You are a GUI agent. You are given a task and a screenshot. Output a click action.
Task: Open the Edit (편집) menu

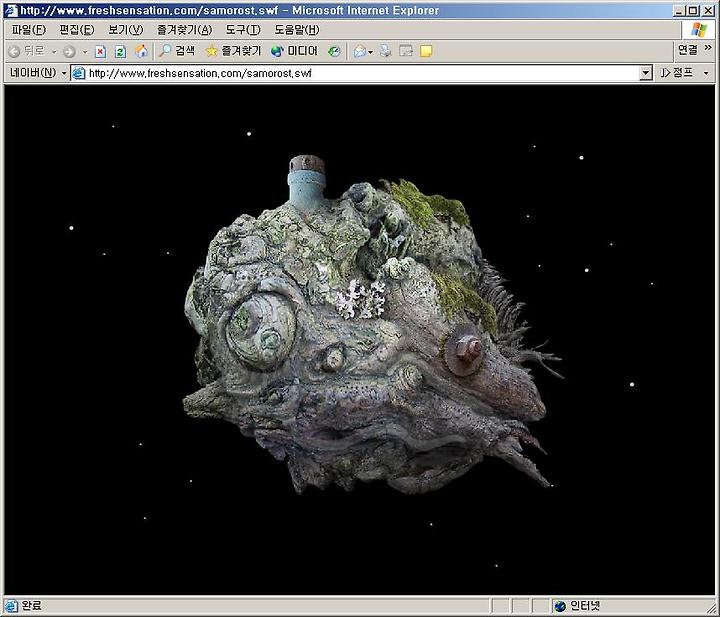77,30
